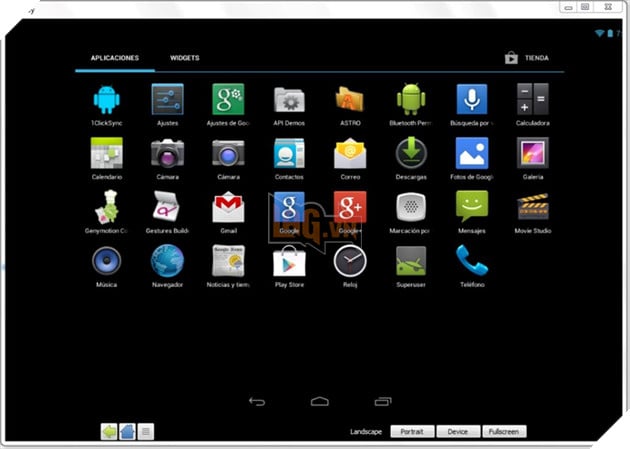Open Marcación por voz app
Viewport: 630px width, 449px height.
coord(411,207)
